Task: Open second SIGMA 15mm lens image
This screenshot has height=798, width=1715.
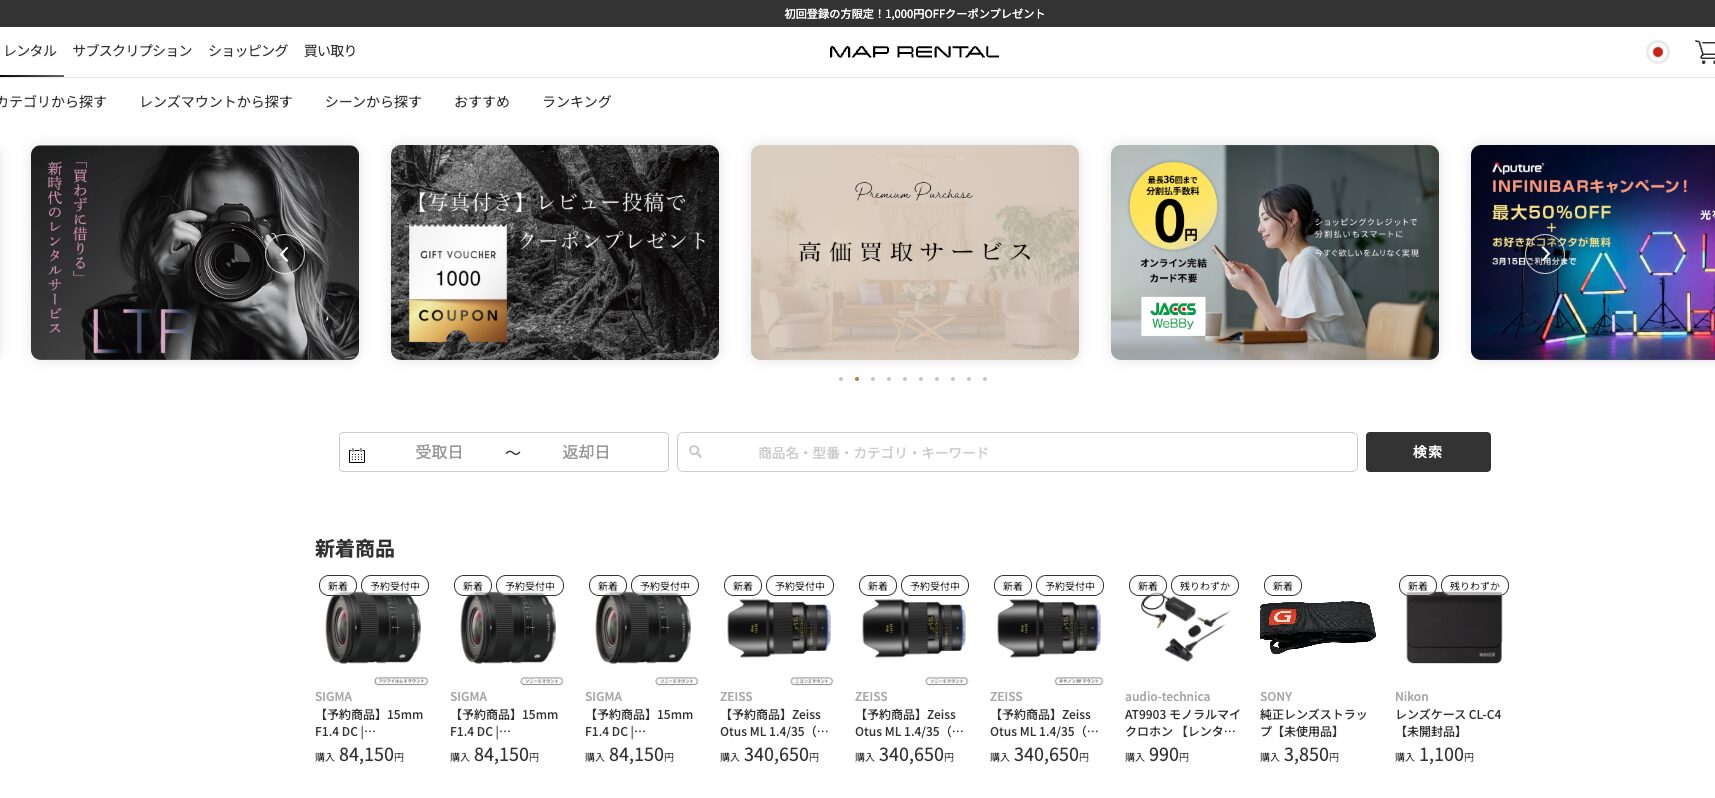Action: point(507,629)
